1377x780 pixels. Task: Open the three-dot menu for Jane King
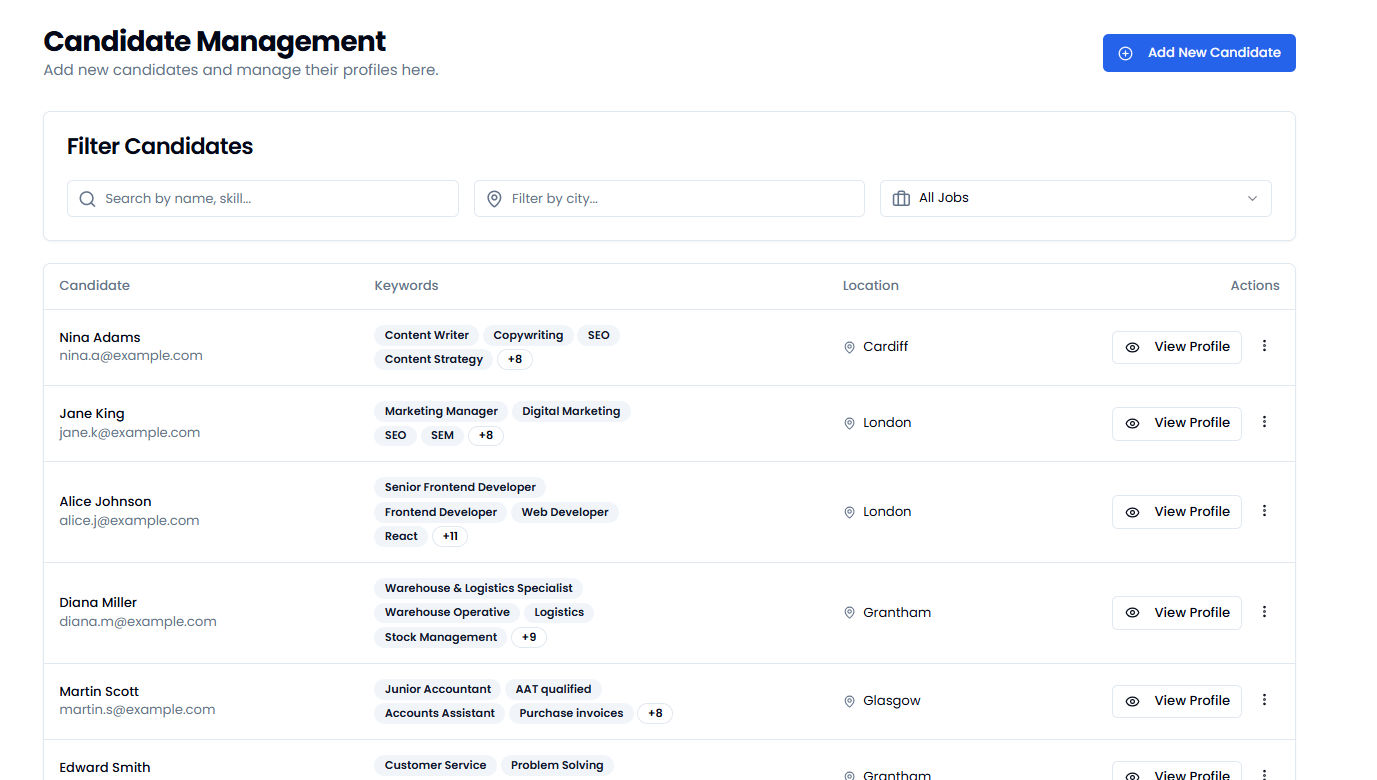click(1265, 422)
